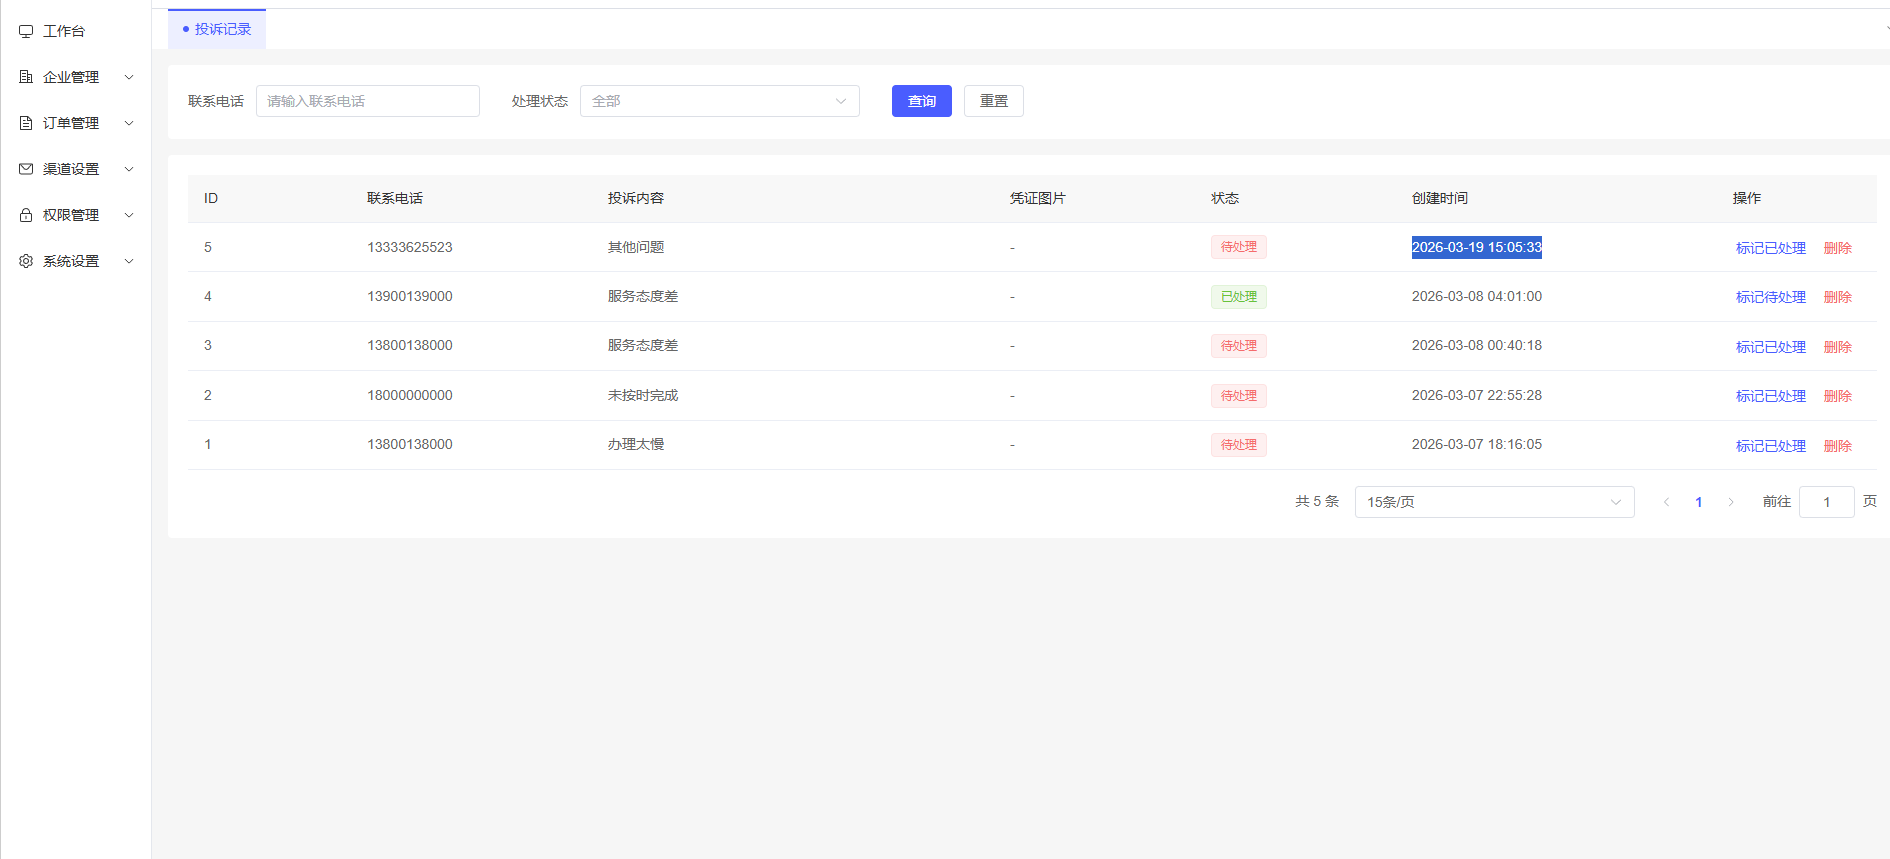Click the 订单管理 document icon
The height and width of the screenshot is (859, 1890).
[26, 123]
